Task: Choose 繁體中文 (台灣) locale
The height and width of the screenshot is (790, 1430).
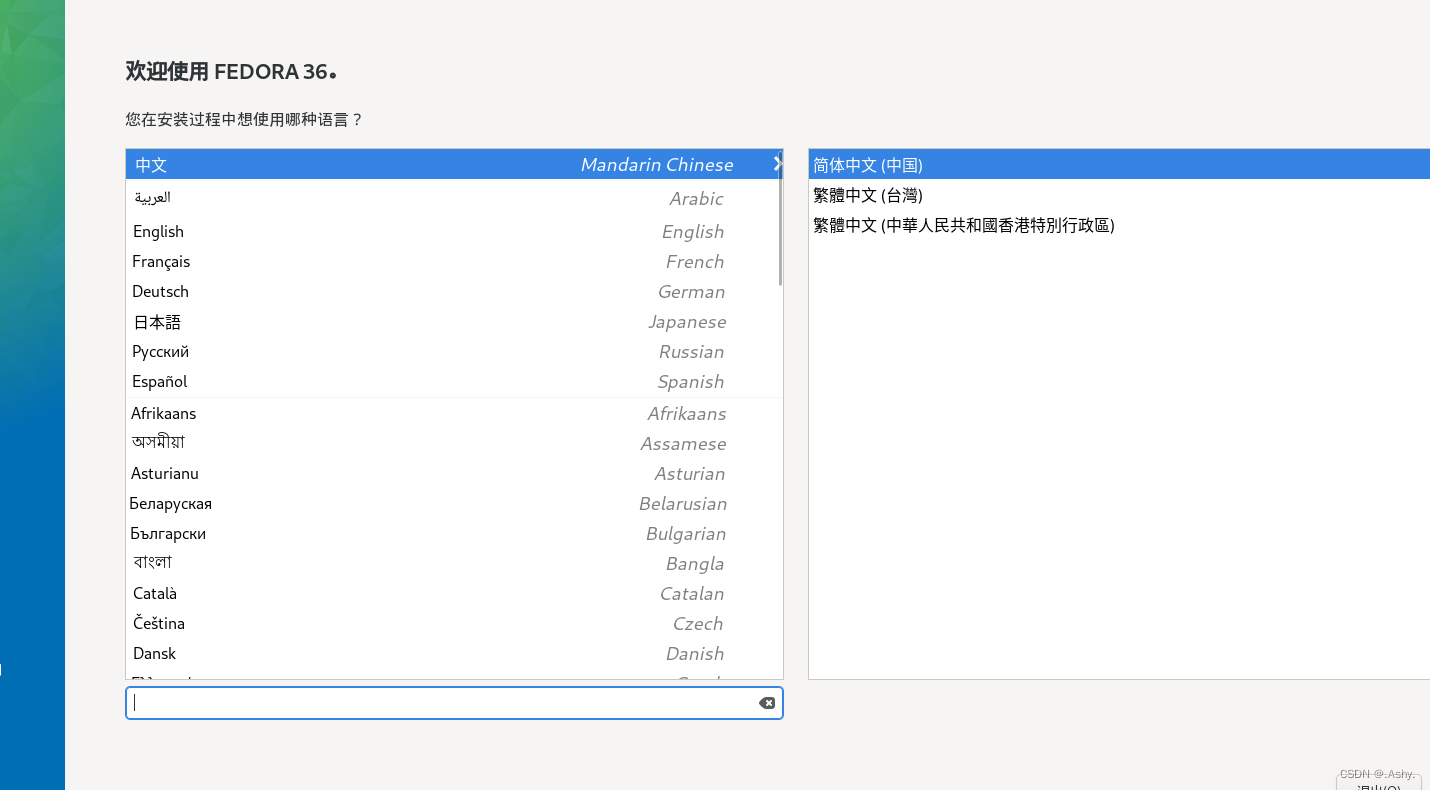Action: [x=1119, y=195]
